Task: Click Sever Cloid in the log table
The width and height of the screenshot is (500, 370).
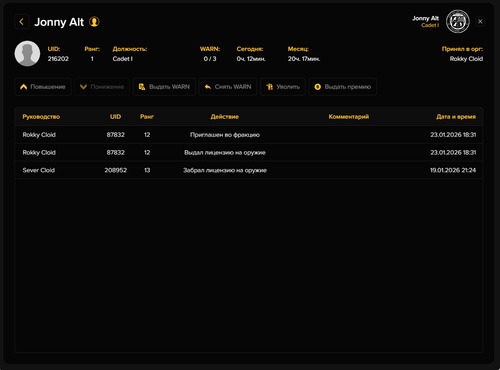Action: click(39, 170)
